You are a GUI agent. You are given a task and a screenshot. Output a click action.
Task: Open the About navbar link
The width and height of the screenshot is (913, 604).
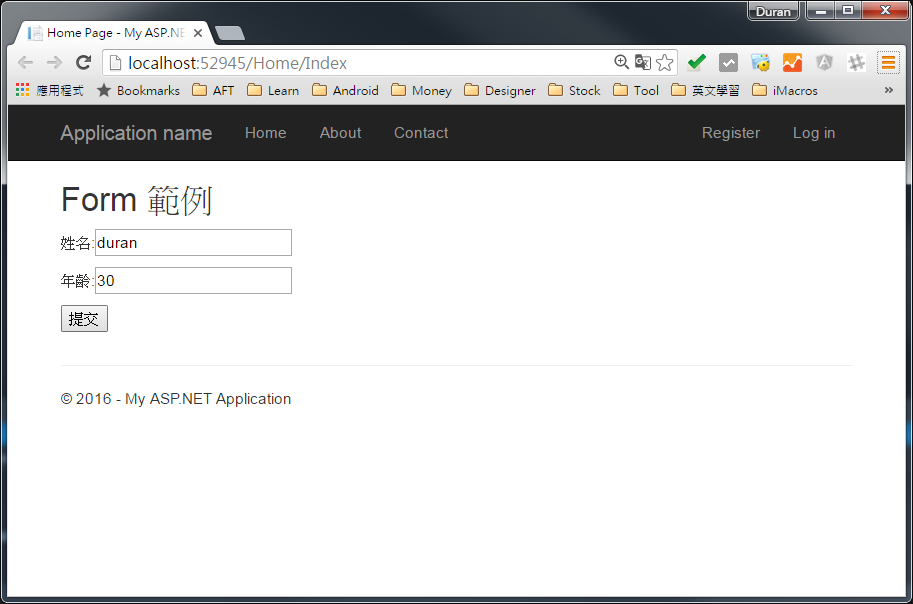point(341,133)
